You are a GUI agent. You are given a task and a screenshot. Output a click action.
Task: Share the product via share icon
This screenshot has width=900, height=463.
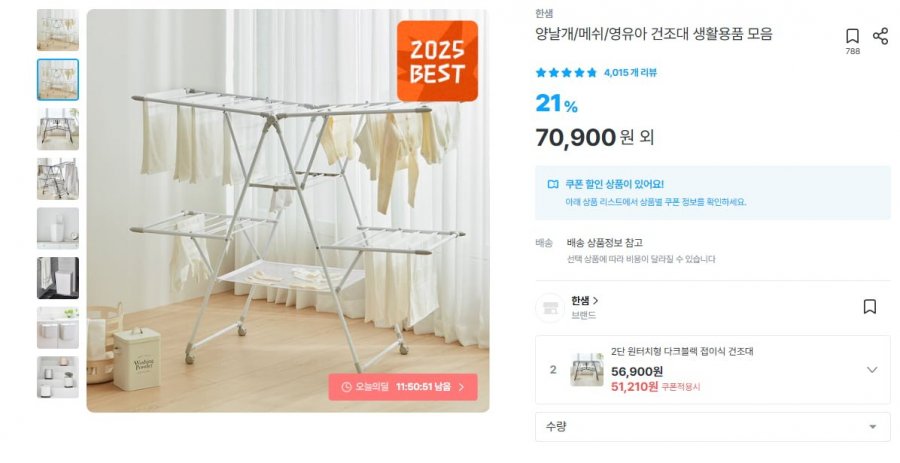(x=880, y=36)
